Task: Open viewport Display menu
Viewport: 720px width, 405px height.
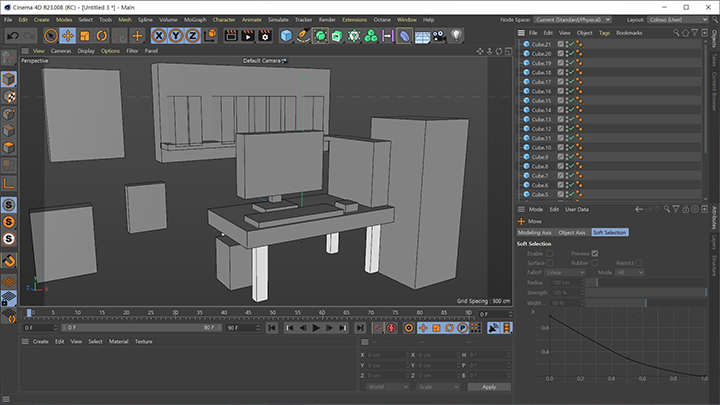Action: [x=86, y=51]
